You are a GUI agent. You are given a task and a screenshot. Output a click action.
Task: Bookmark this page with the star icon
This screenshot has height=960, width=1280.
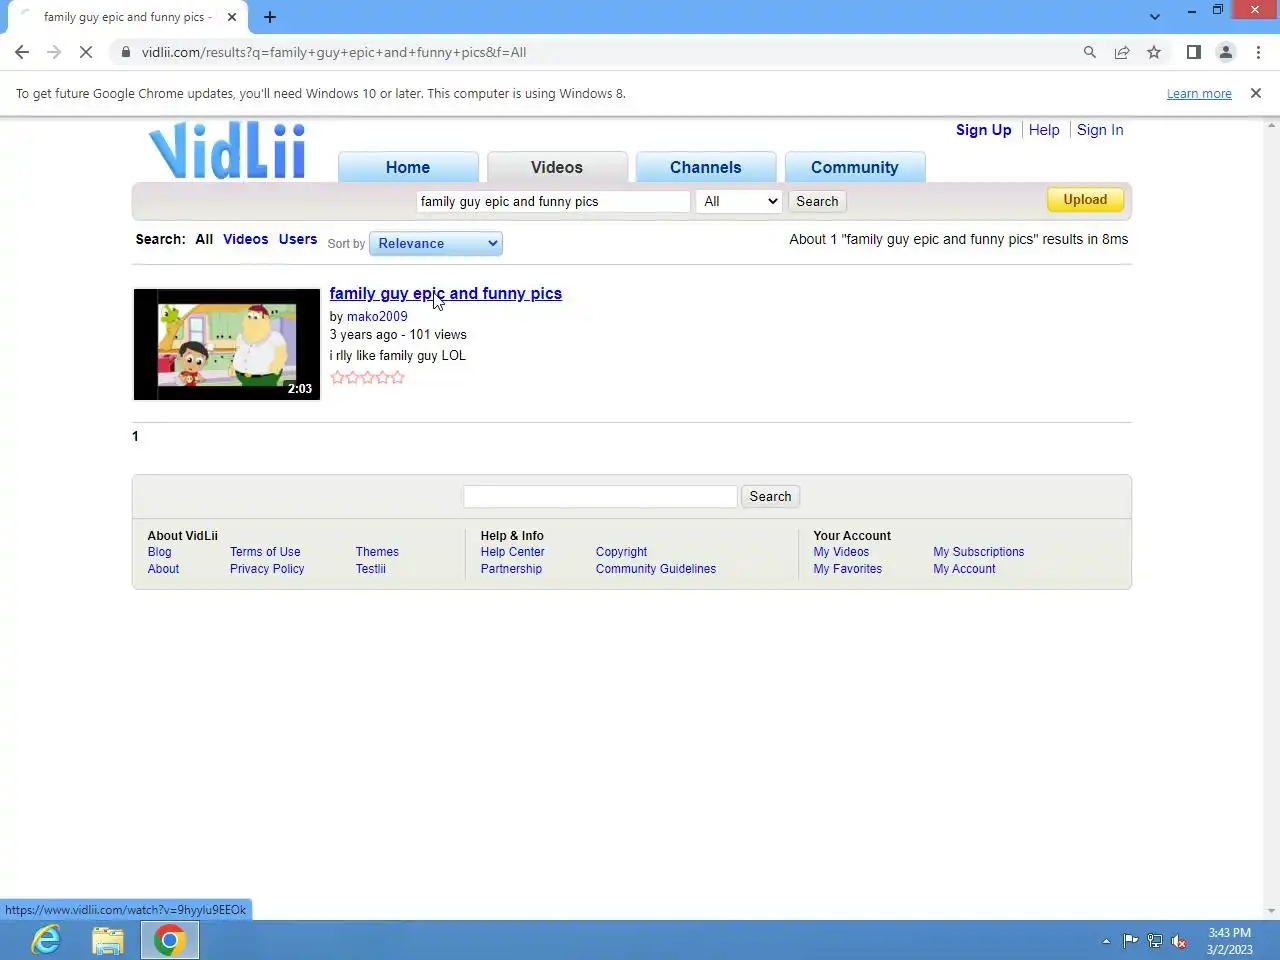coord(1154,52)
